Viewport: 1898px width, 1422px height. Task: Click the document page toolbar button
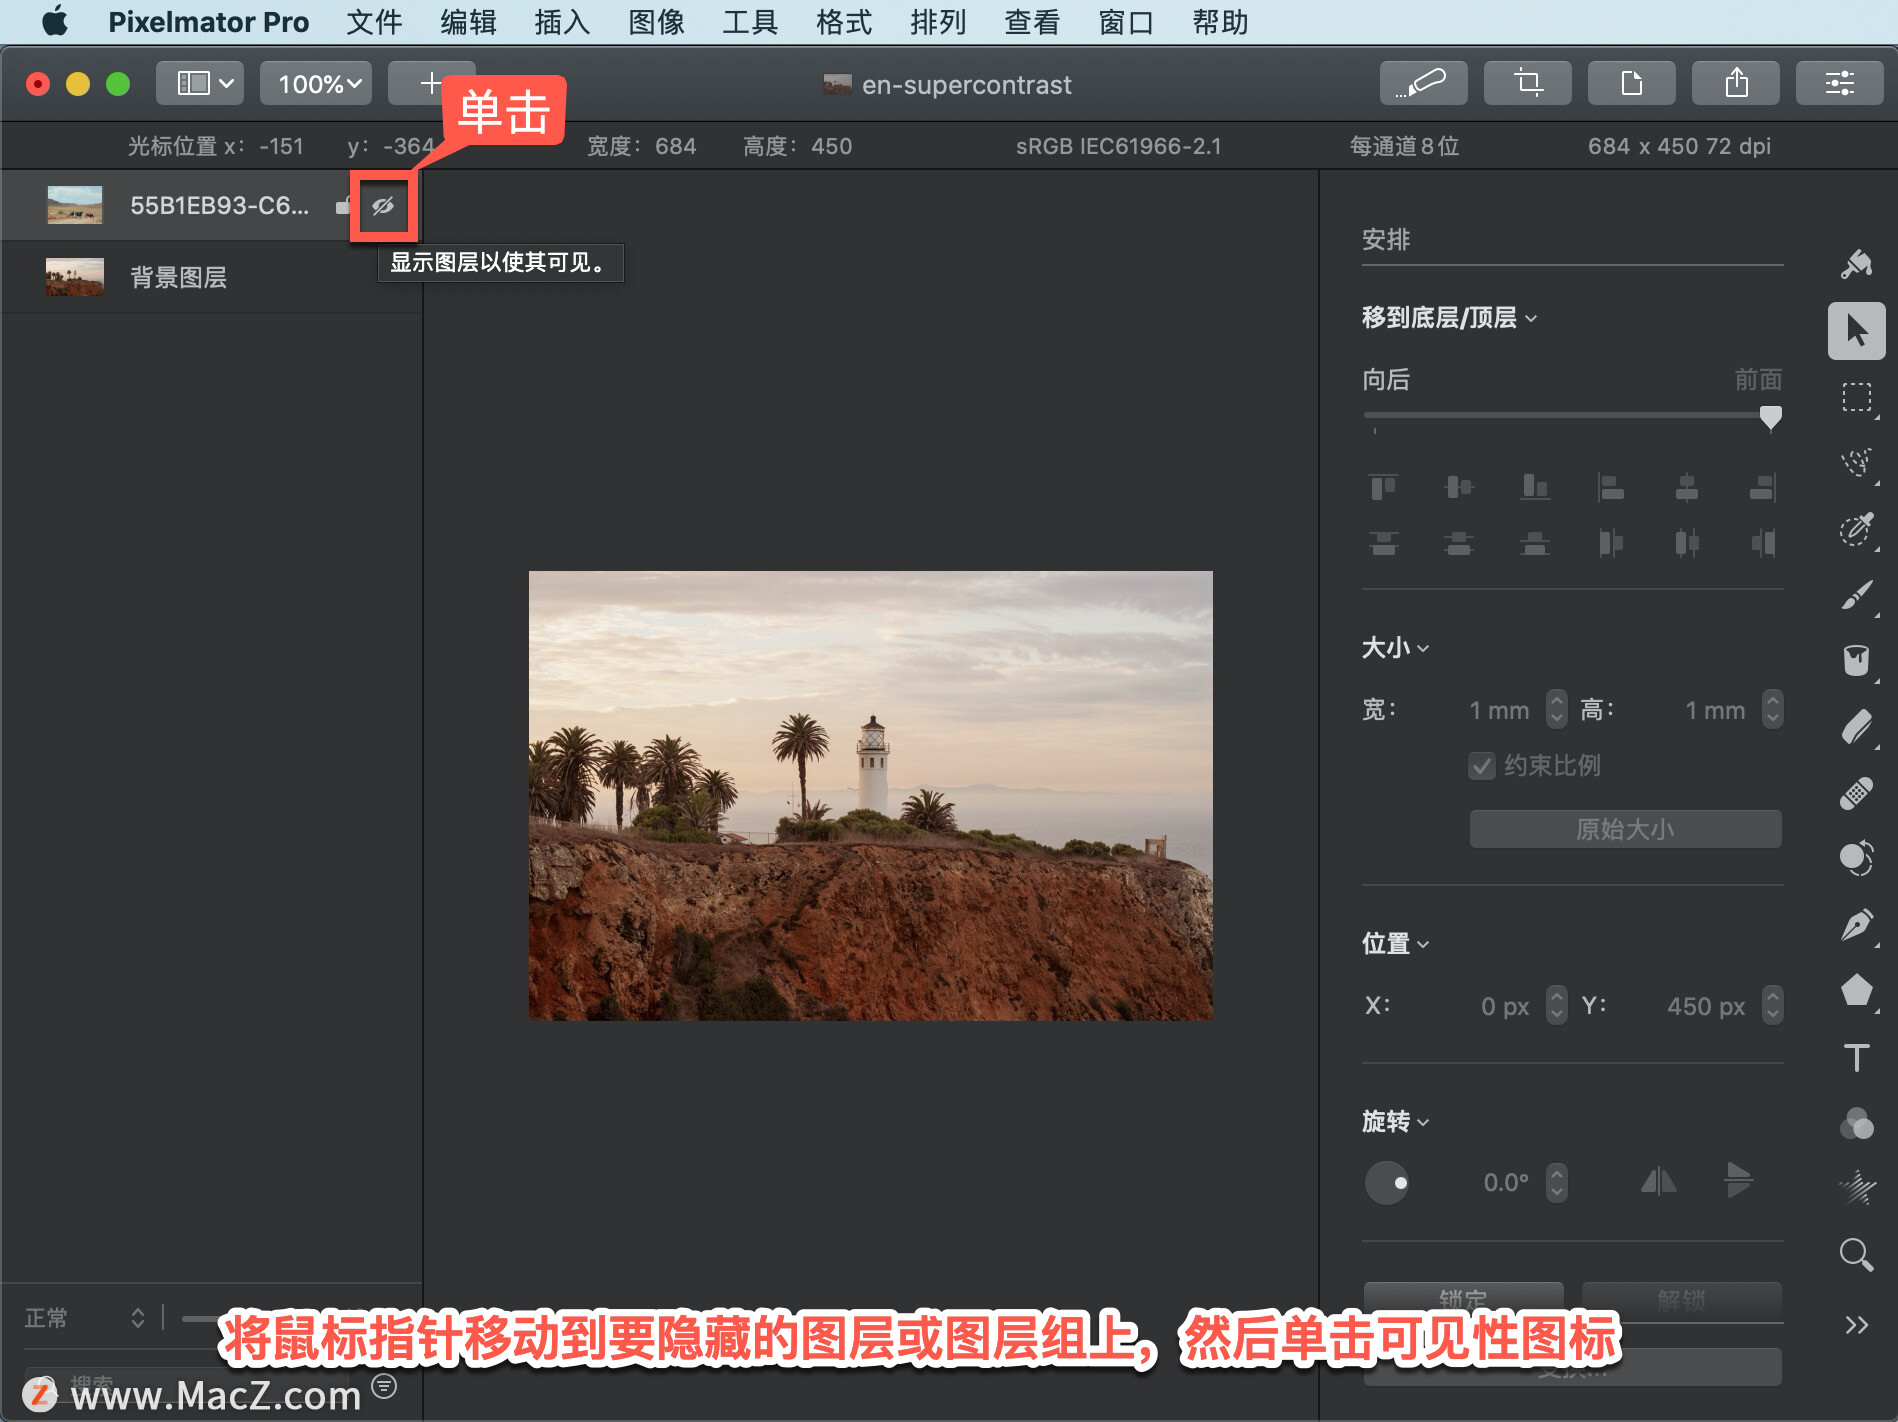point(1631,83)
